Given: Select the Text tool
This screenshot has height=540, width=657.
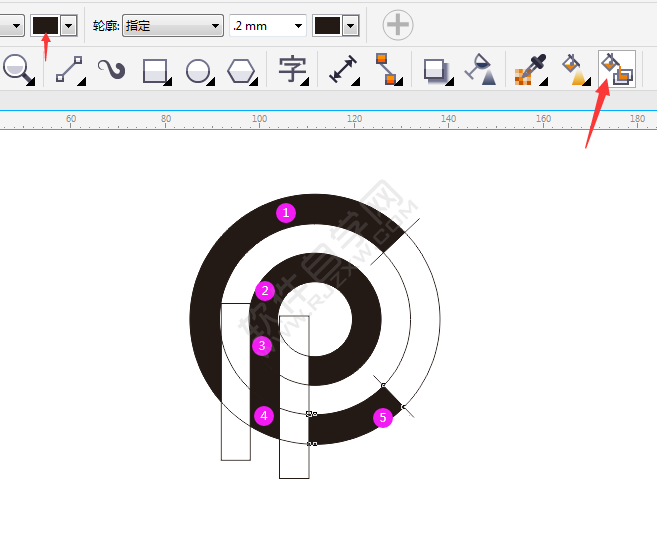Looking at the screenshot, I should 292,69.
